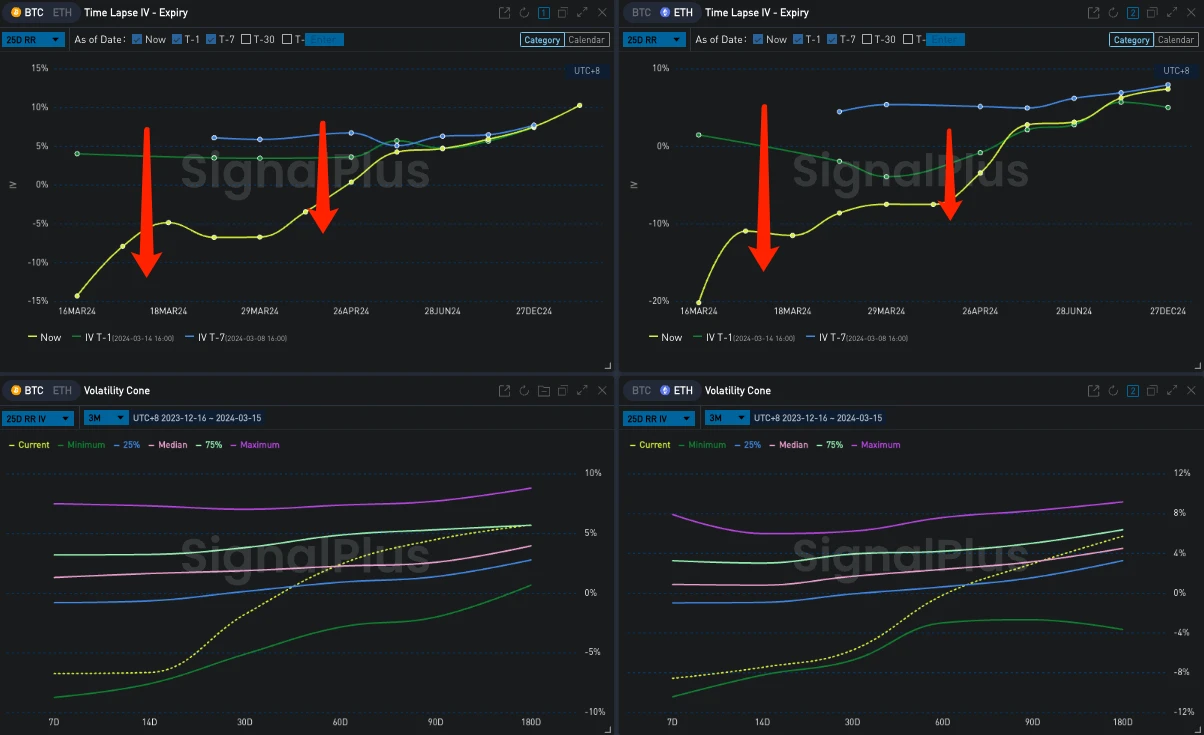Click folder icon in BTC Volatility Cone header
Screen dimensions: 1204x735
[x=543, y=391]
